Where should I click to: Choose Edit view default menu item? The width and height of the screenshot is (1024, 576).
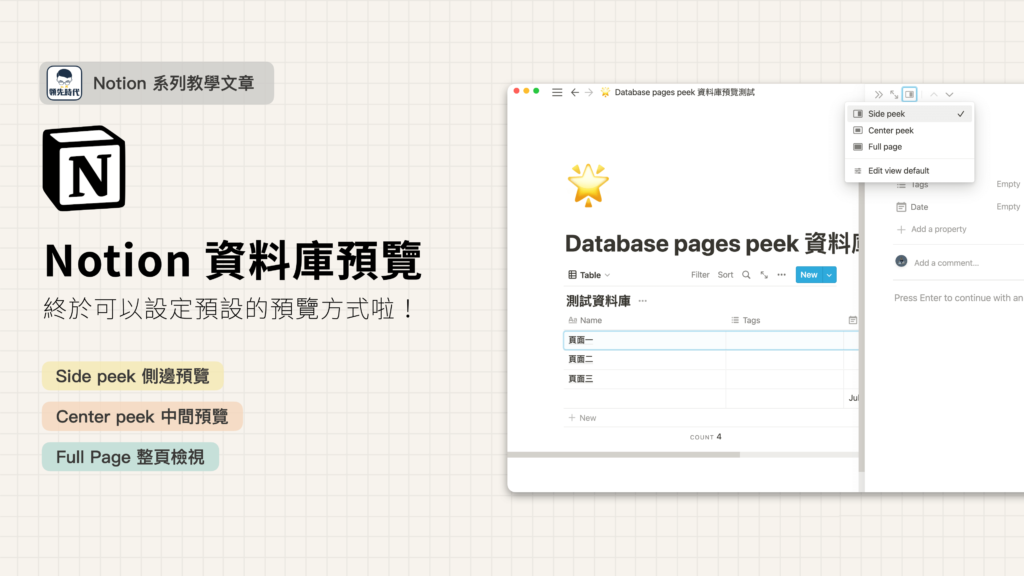click(x=898, y=171)
